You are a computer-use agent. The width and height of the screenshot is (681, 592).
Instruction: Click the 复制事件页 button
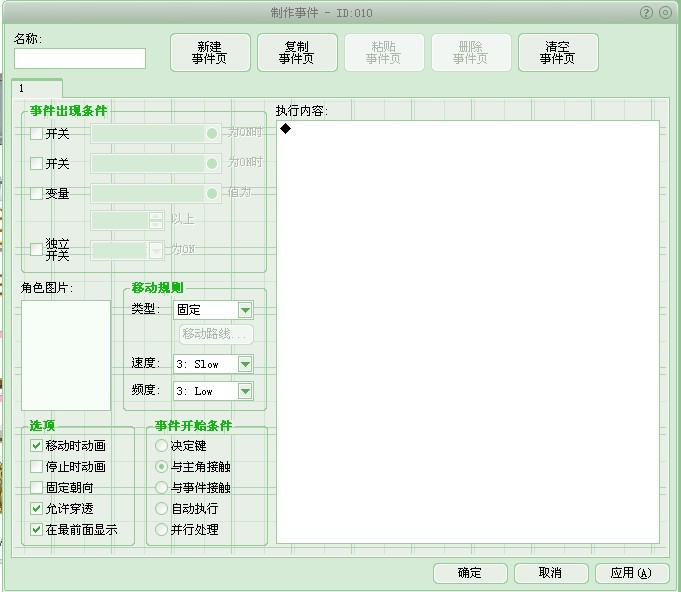coord(297,53)
